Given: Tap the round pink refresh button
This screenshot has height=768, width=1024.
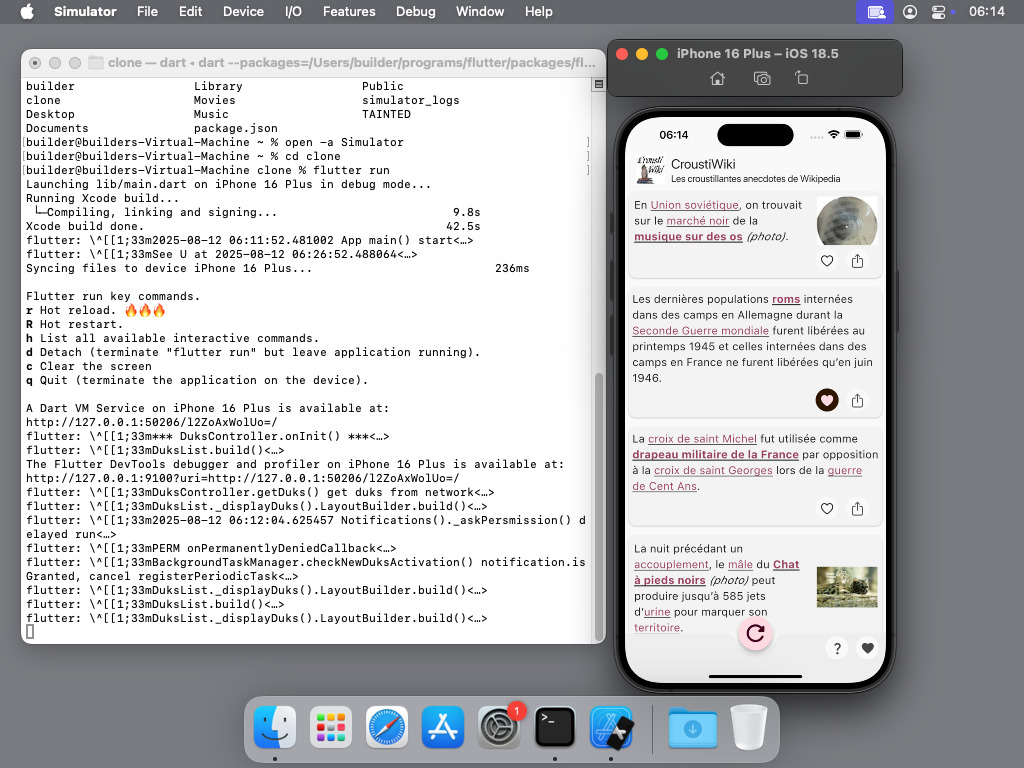Looking at the screenshot, I should tap(755, 632).
